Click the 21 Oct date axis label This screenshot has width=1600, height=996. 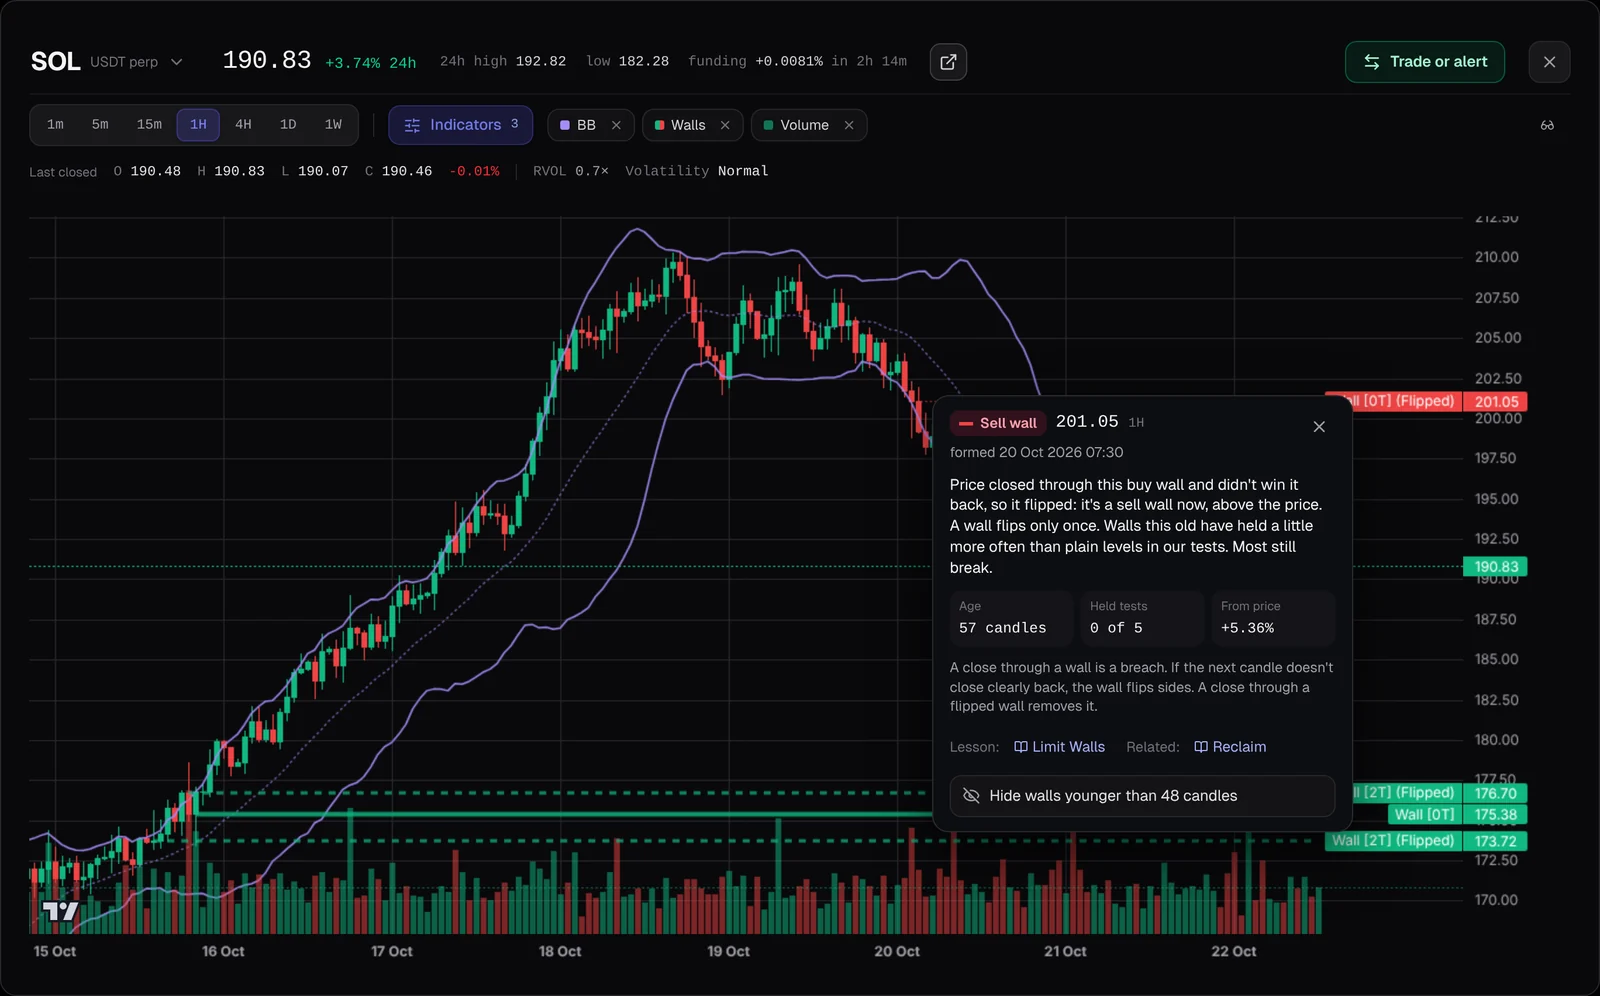(x=1065, y=951)
